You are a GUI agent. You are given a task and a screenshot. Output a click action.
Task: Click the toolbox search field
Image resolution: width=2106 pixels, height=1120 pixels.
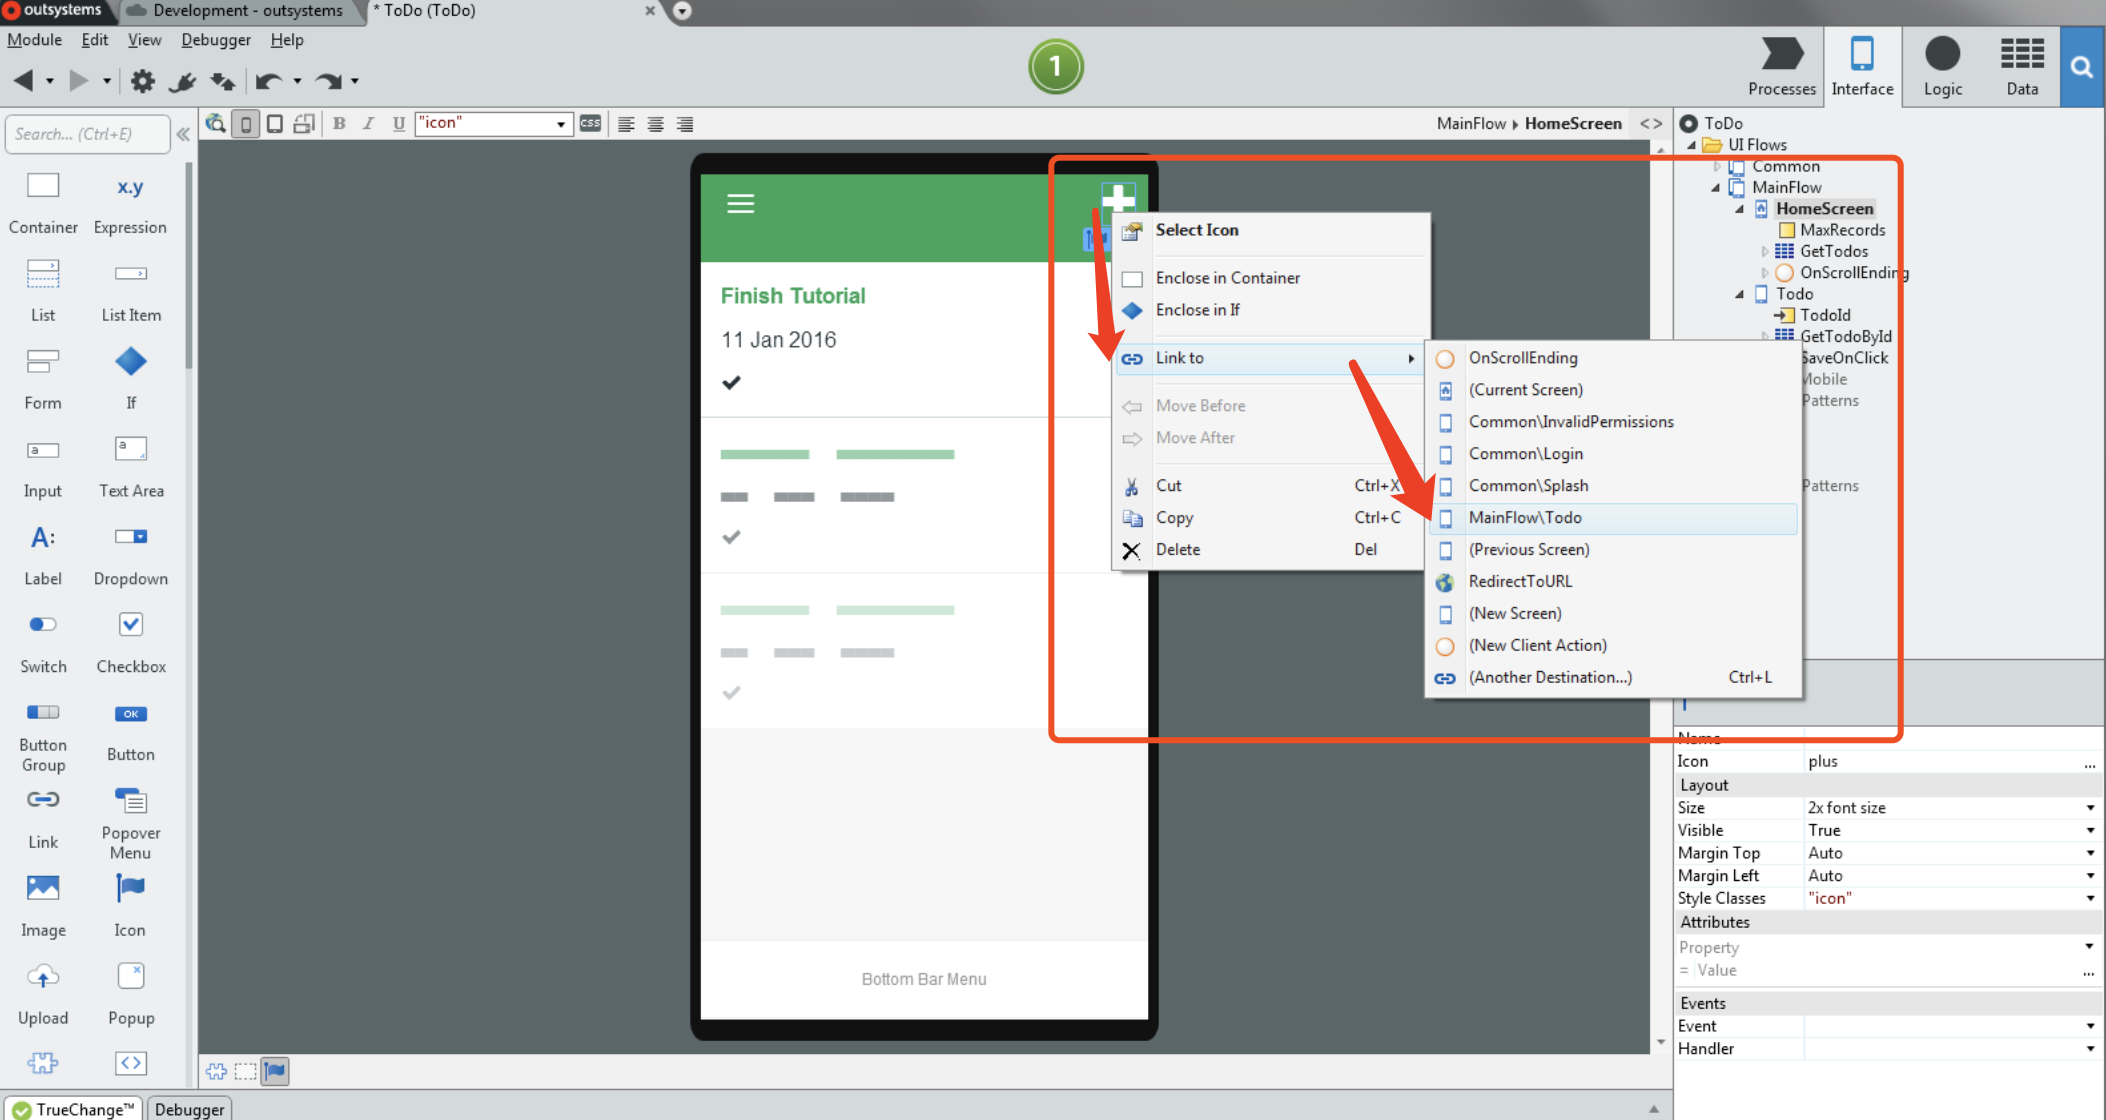tap(85, 134)
